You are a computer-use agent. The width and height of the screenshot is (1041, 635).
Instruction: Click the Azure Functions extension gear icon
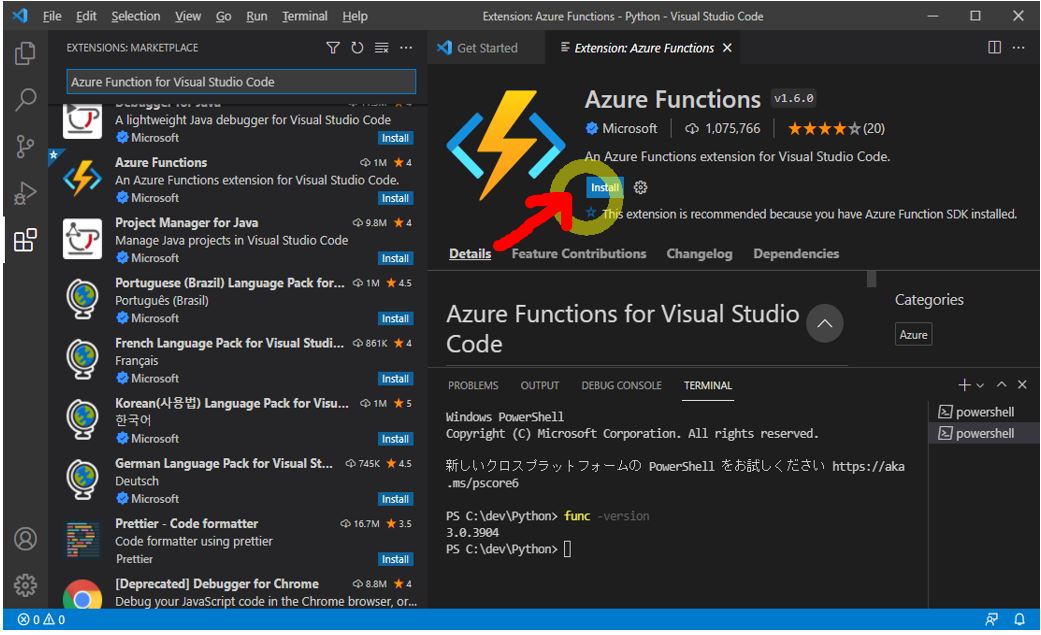pyautogui.click(x=640, y=187)
